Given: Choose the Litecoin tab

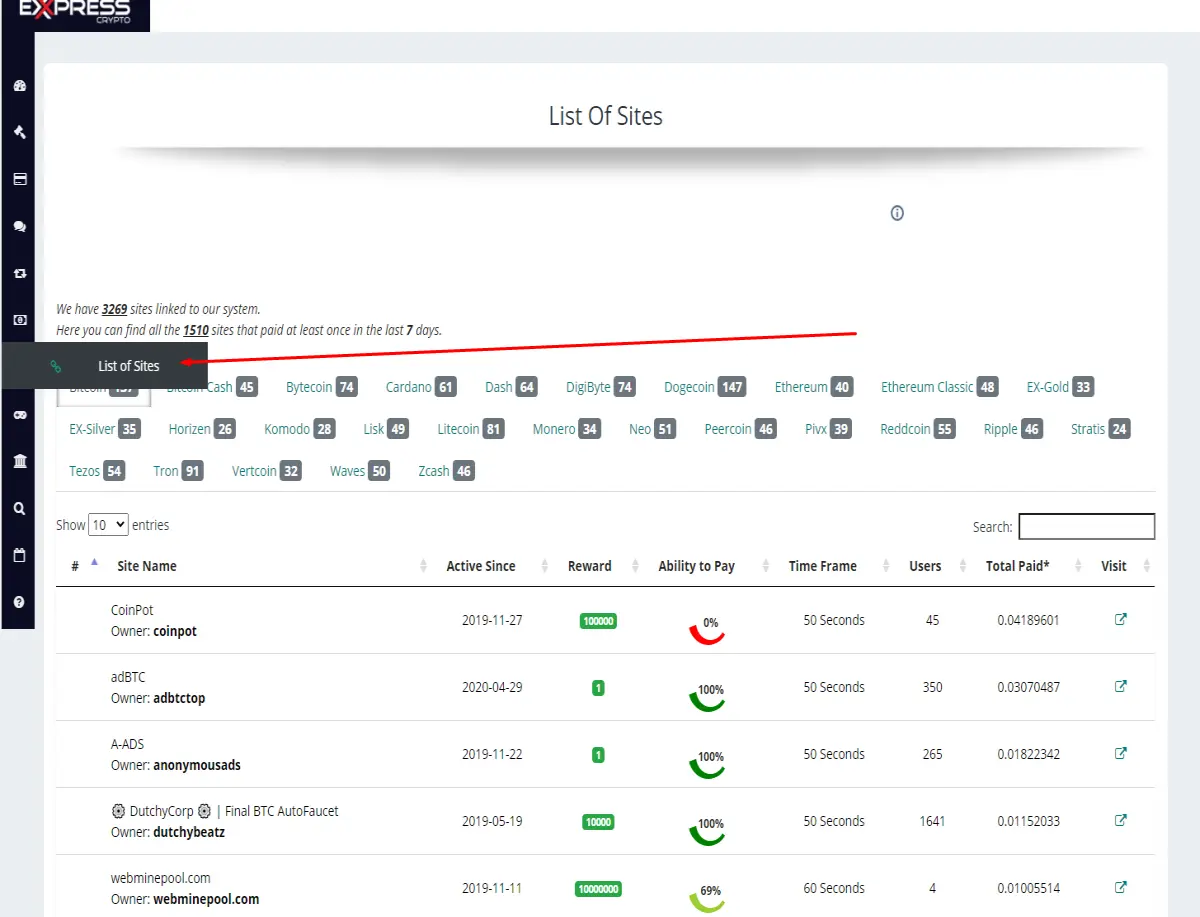Looking at the screenshot, I should point(470,429).
